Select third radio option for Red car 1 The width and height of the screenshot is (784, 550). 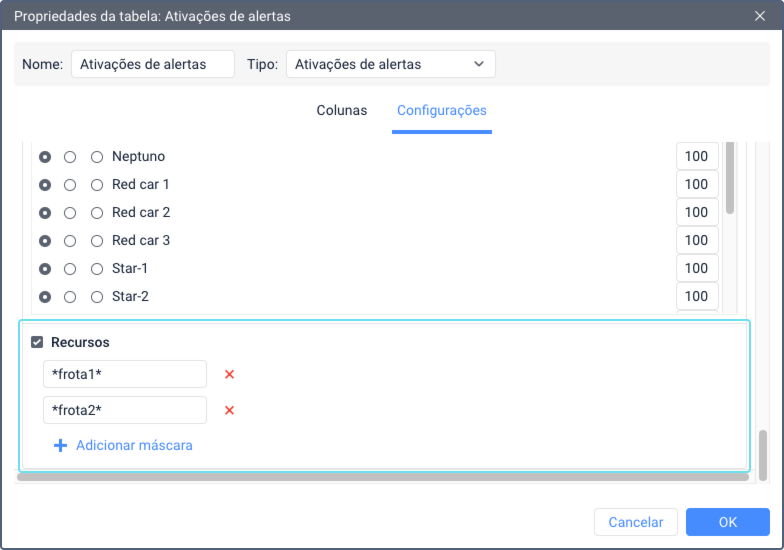(97, 185)
